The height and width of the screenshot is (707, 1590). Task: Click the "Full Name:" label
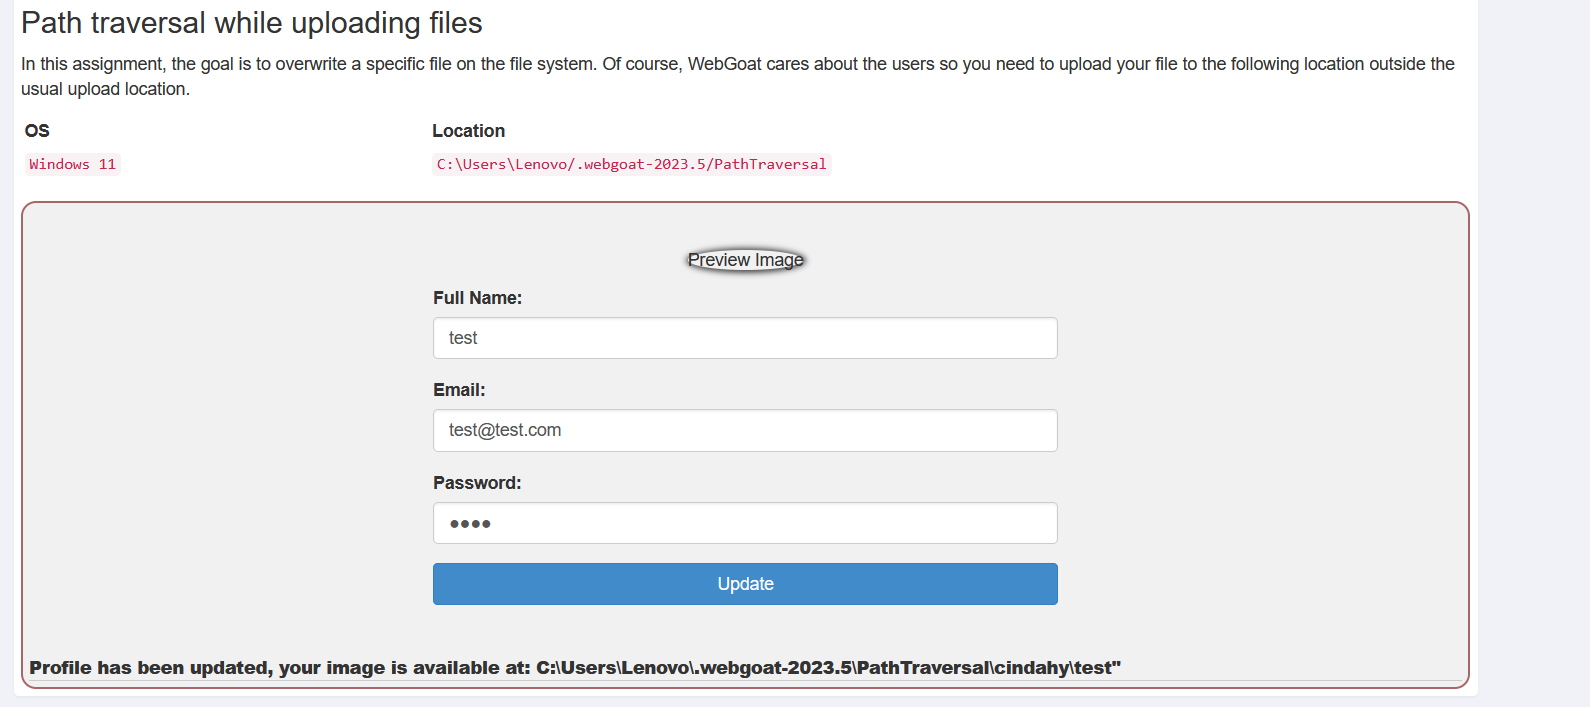click(477, 298)
